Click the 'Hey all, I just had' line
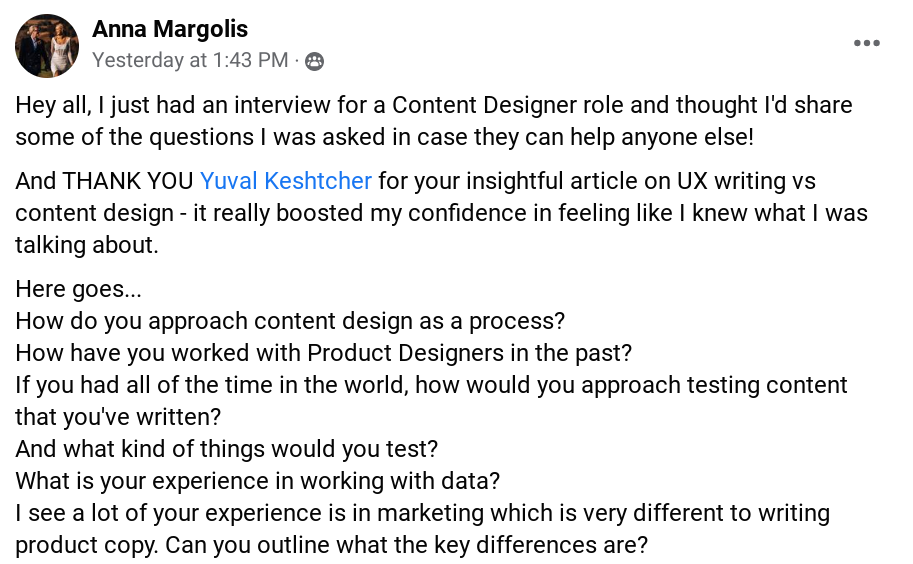The width and height of the screenshot is (913, 564). coord(434,105)
